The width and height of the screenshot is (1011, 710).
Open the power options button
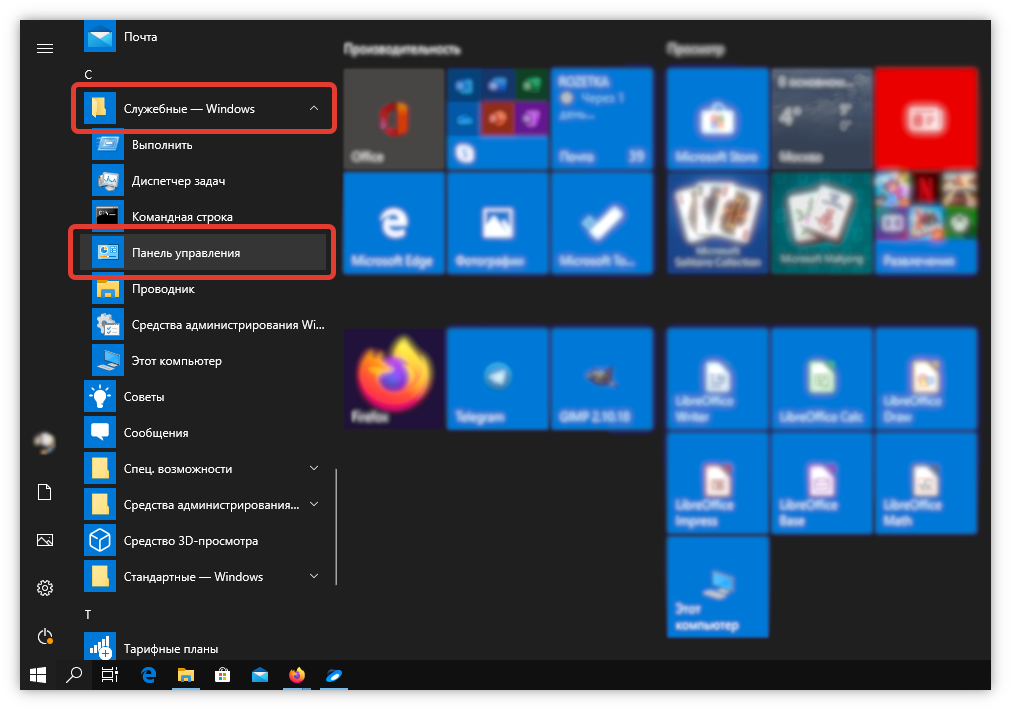(45, 636)
